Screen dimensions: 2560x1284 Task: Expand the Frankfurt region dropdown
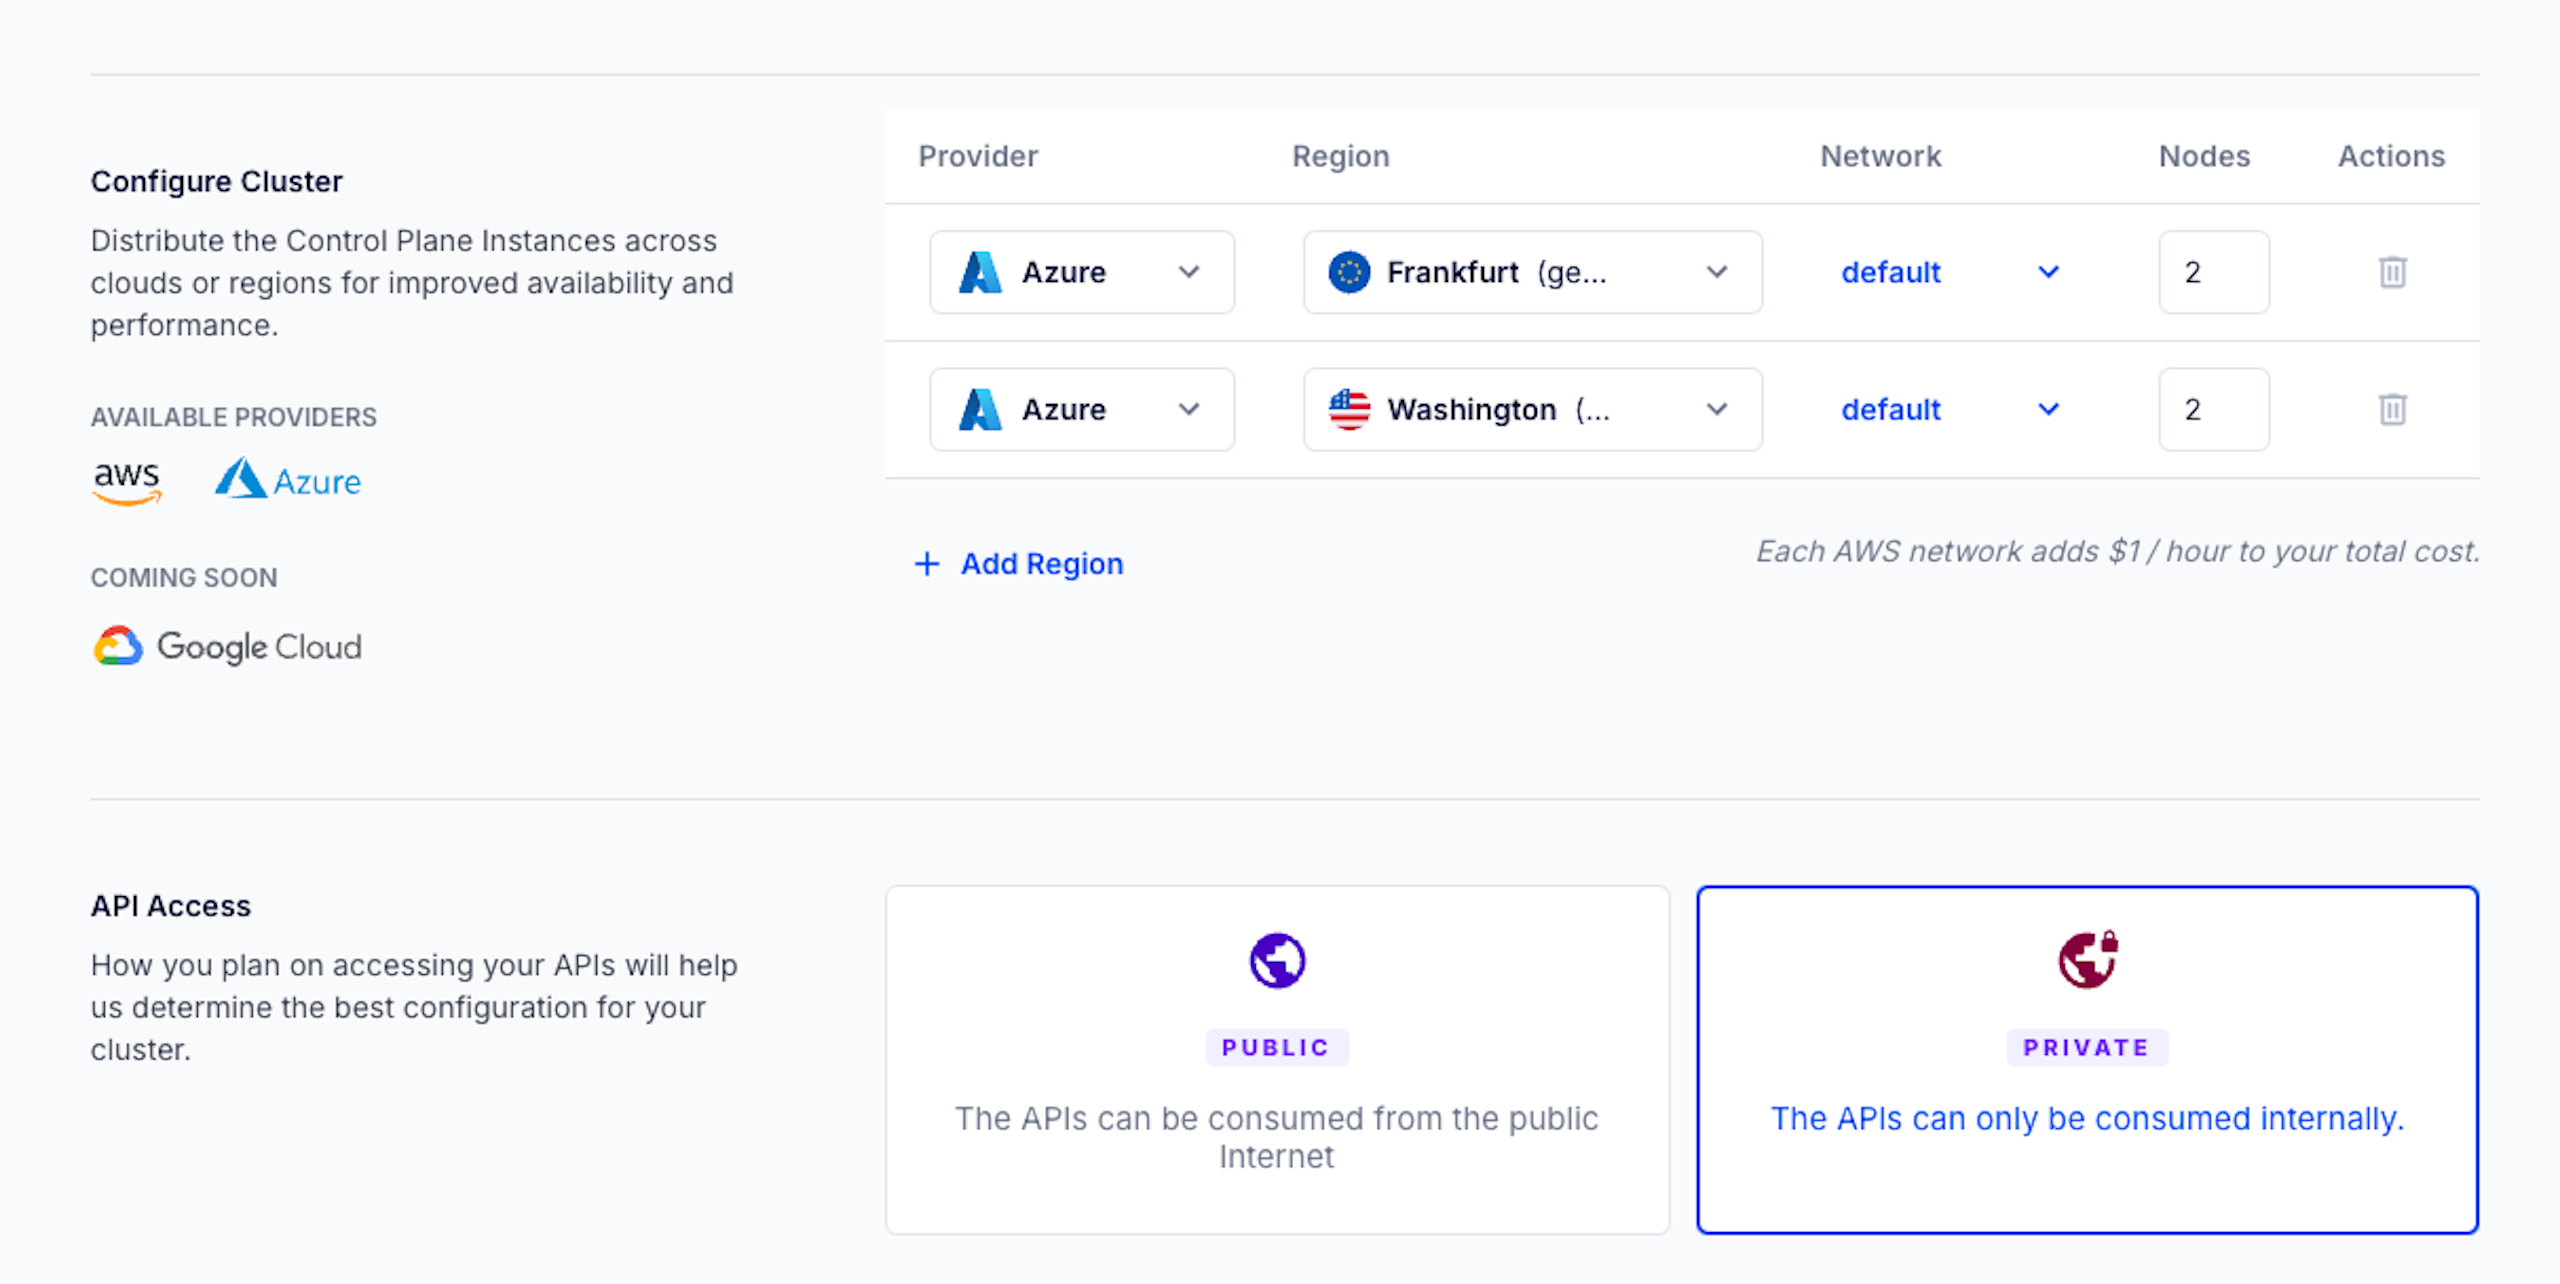pos(1532,272)
